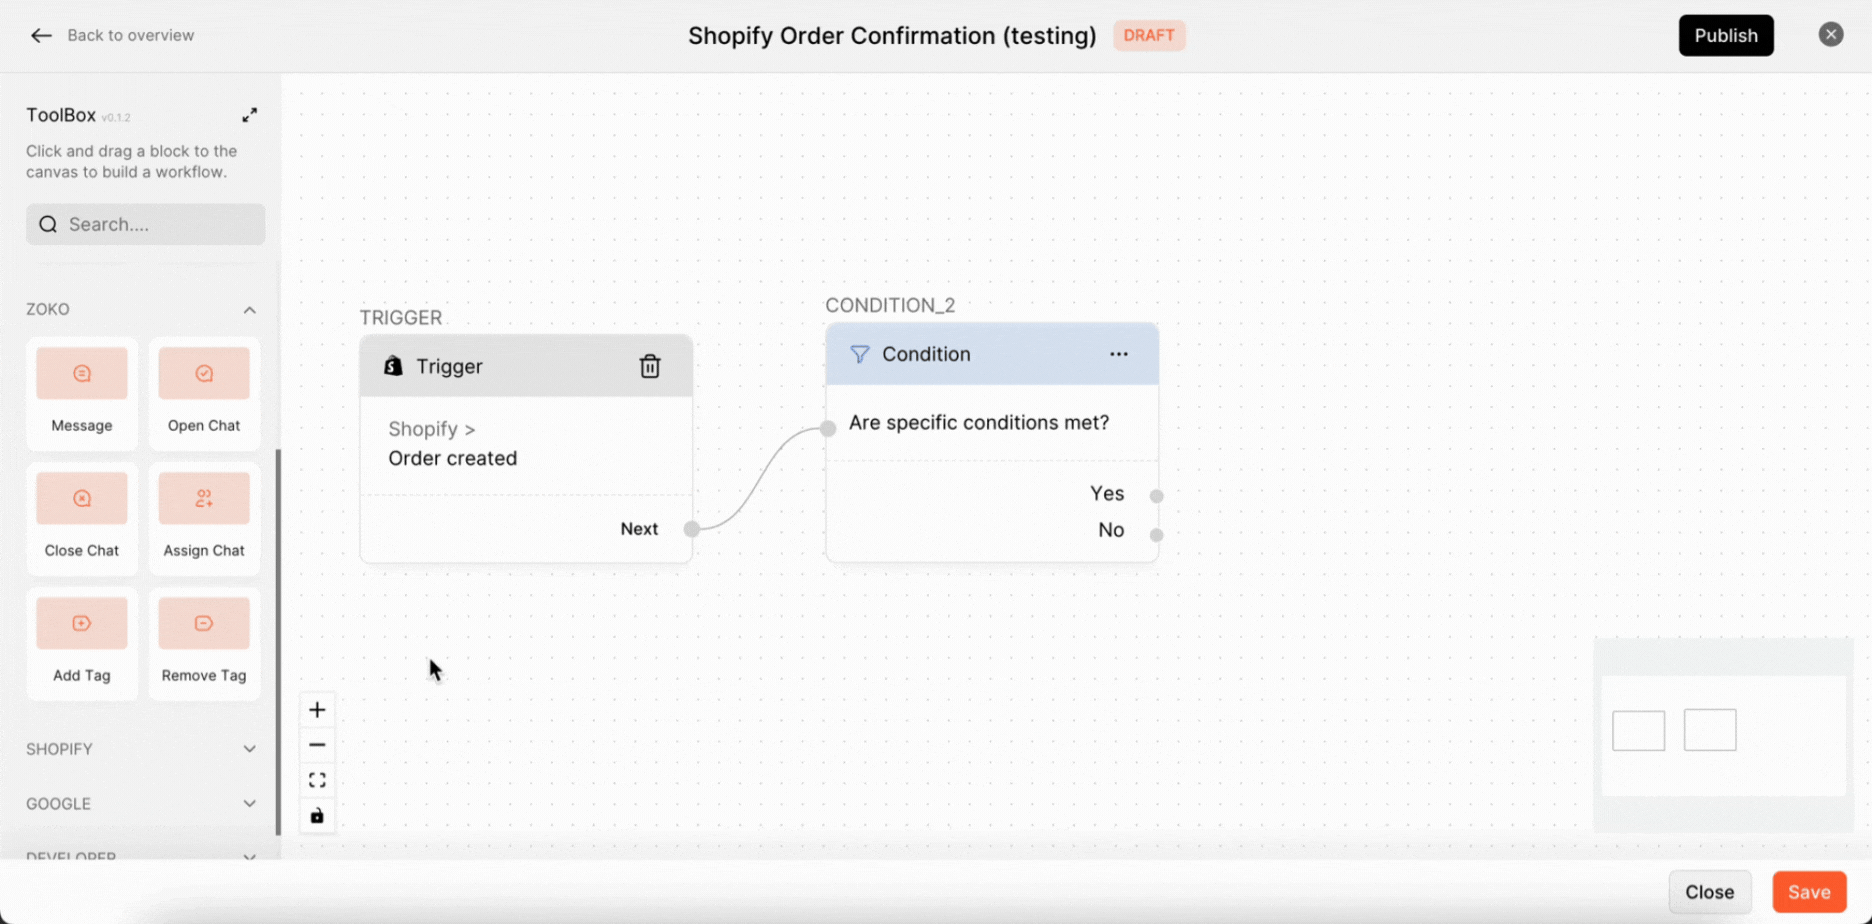The image size is (1872, 924).
Task: Click the CONDITION_2 node label
Action: pyautogui.click(x=890, y=306)
